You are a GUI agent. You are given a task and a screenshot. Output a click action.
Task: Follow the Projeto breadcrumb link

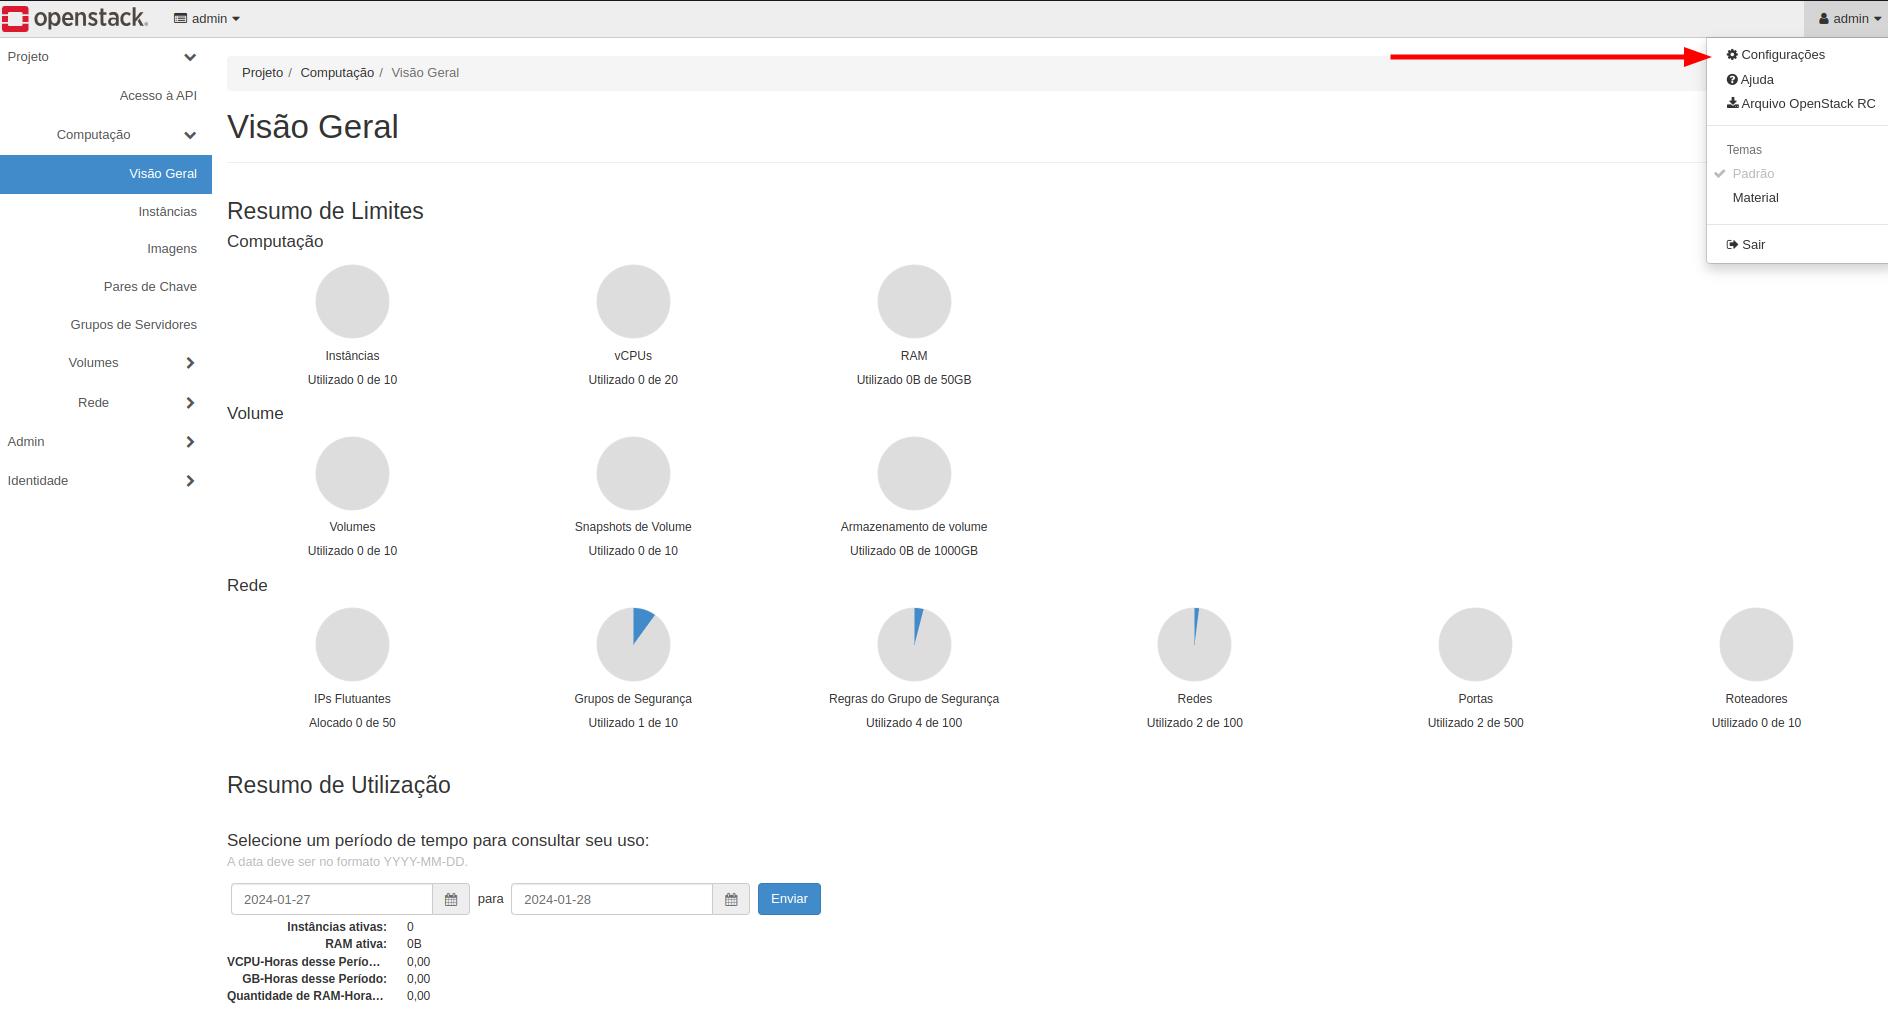click(262, 72)
